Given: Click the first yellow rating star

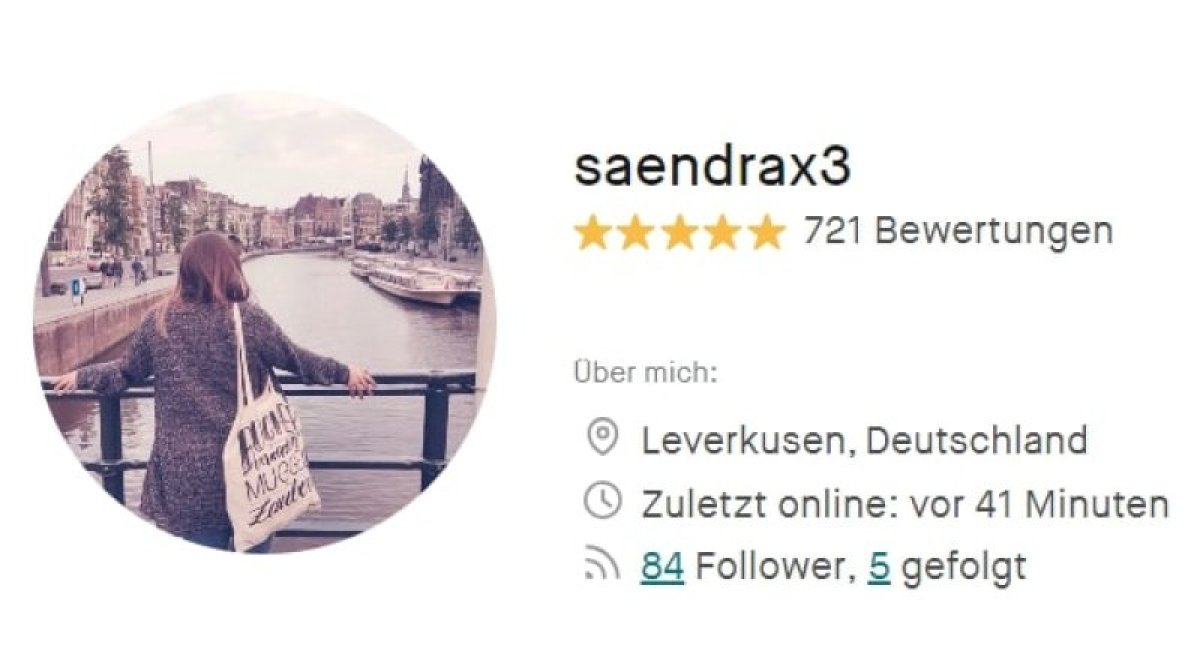Looking at the screenshot, I should 594,232.
